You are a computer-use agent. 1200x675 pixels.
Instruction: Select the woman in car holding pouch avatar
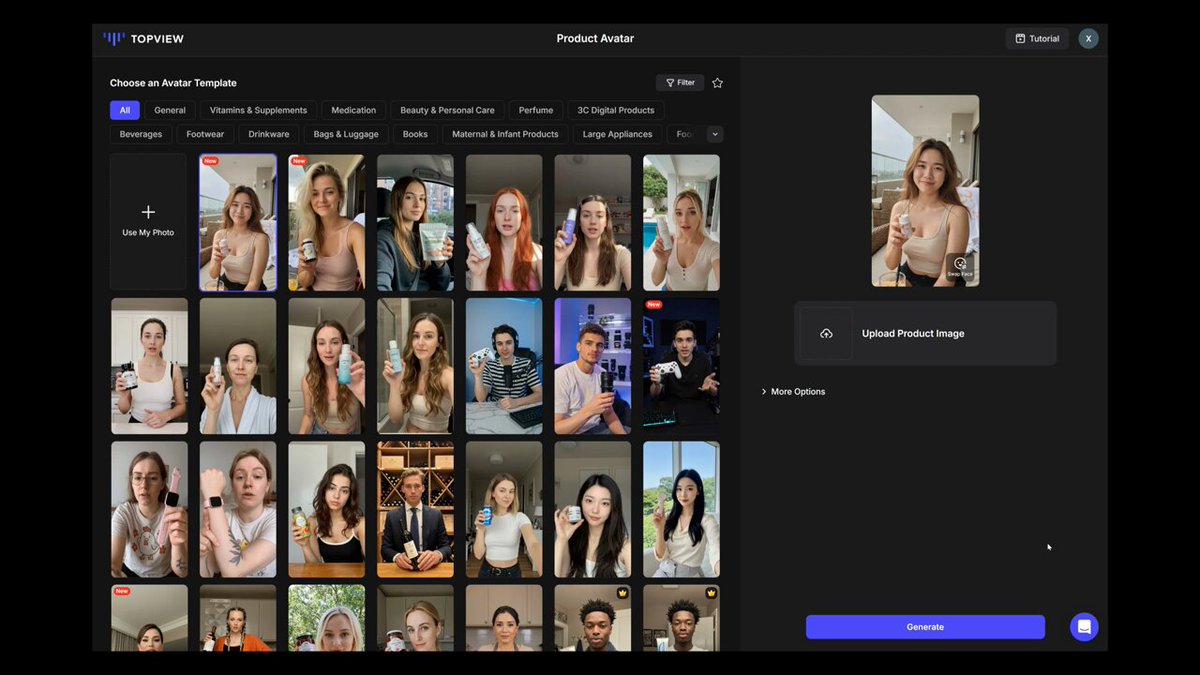point(415,222)
